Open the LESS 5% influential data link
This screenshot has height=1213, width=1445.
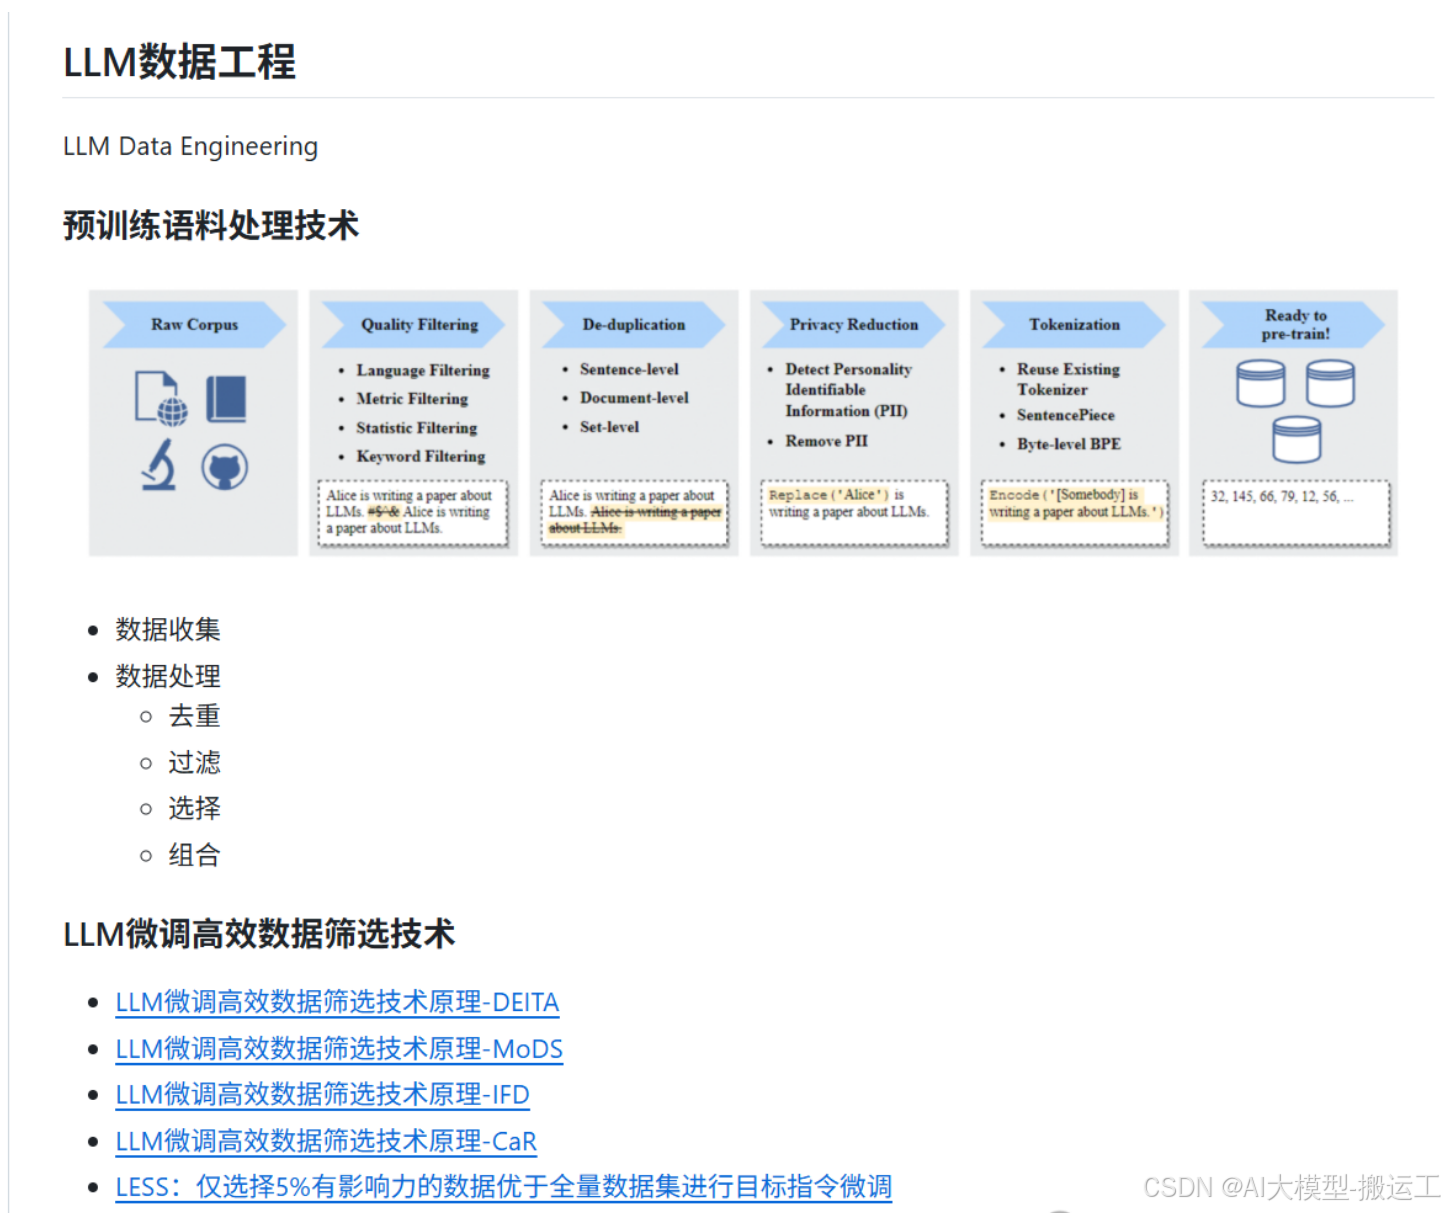click(503, 1187)
